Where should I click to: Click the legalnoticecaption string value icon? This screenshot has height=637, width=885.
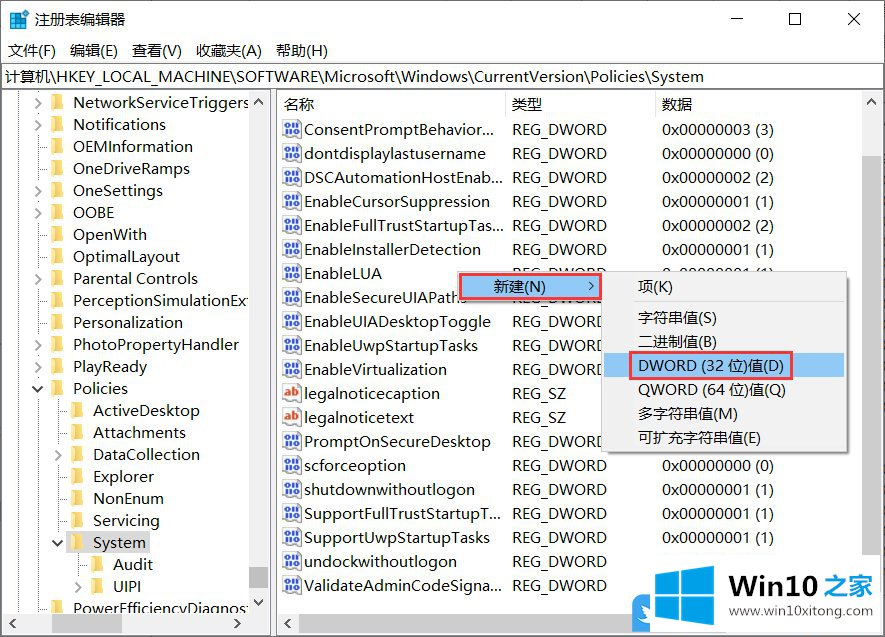(291, 393)
